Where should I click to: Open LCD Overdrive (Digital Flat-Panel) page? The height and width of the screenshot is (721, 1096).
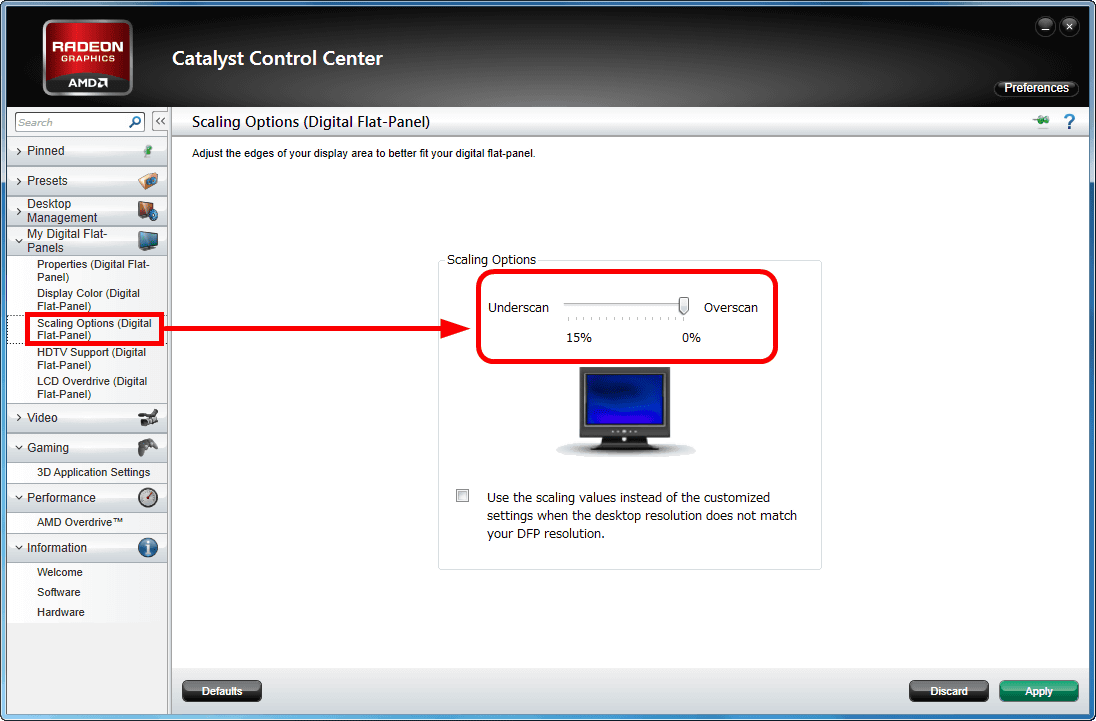[92, 388]
